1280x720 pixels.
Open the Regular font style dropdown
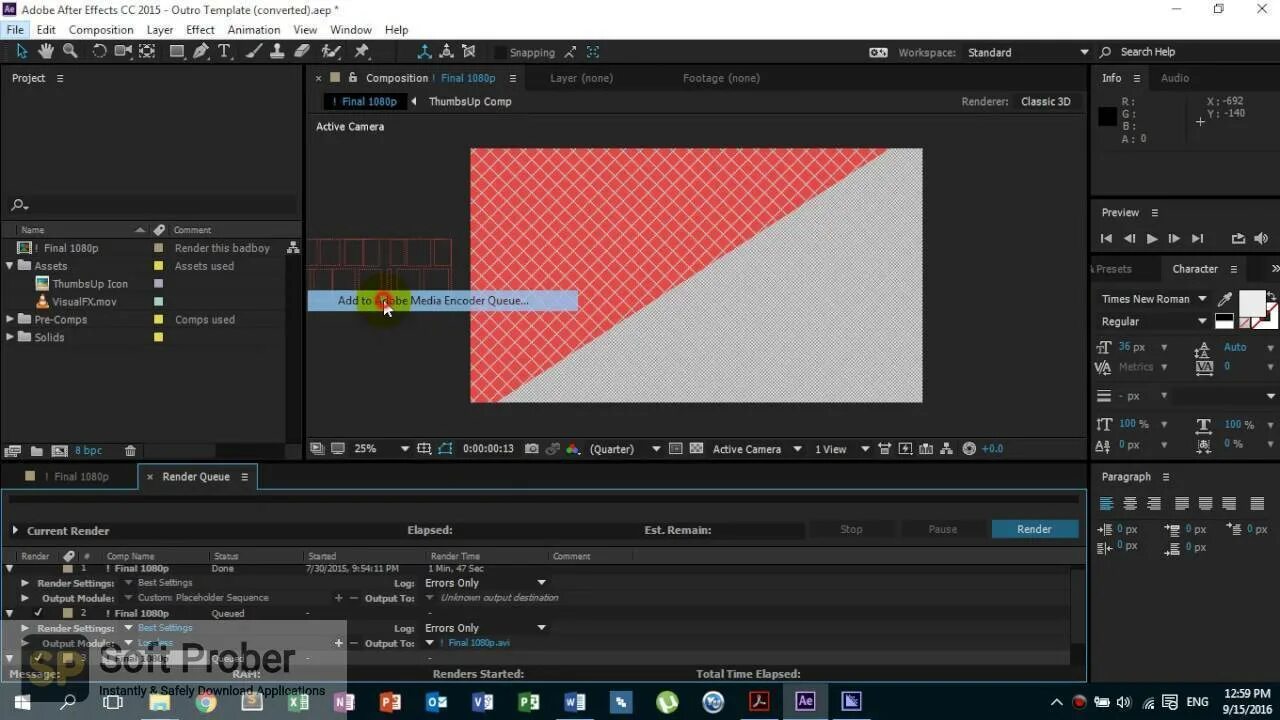point(1153,321)
